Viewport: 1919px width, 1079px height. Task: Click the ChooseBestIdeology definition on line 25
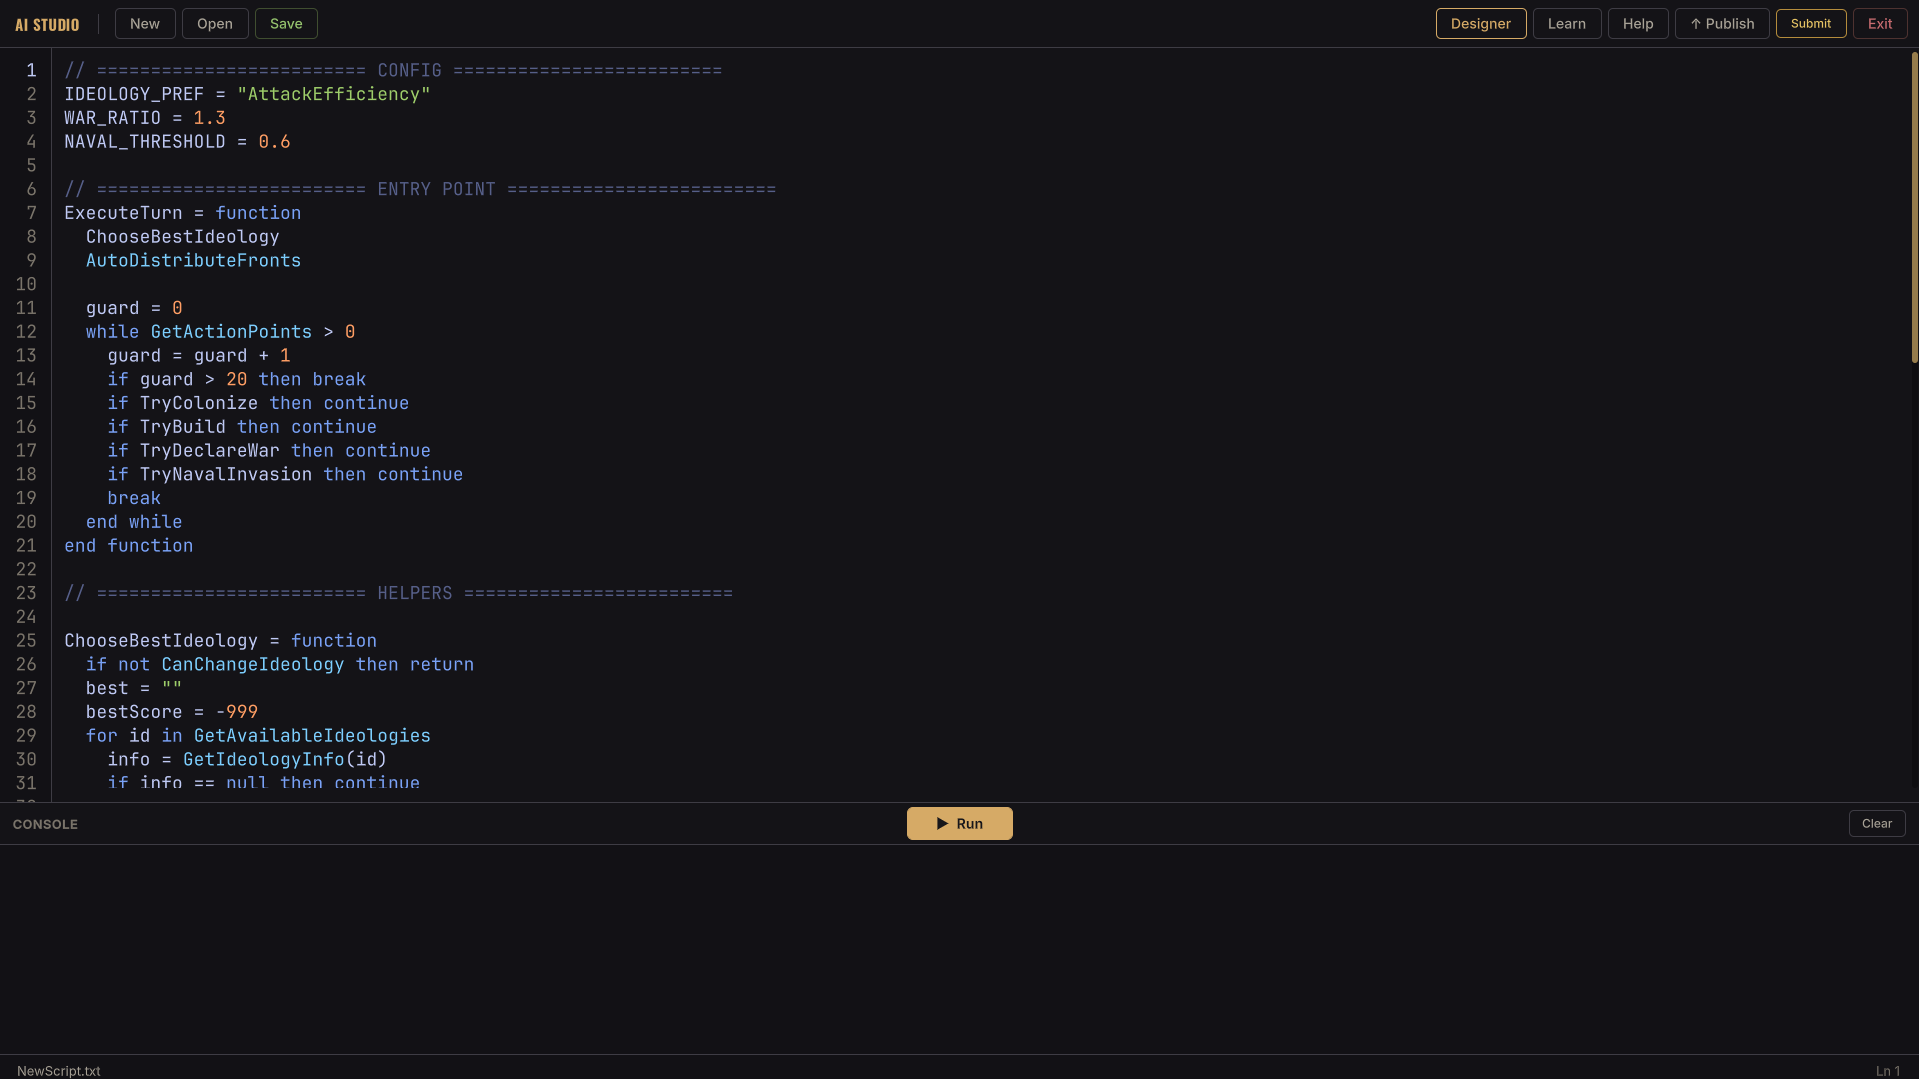tap(161, 641)
